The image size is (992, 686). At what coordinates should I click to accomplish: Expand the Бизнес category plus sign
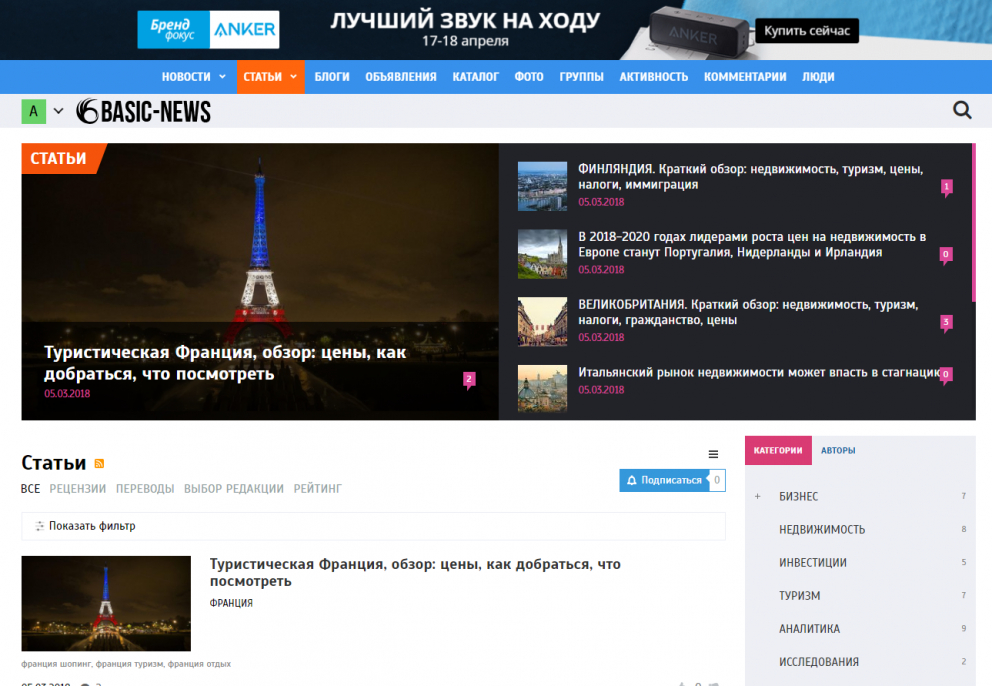pos(757,497)
